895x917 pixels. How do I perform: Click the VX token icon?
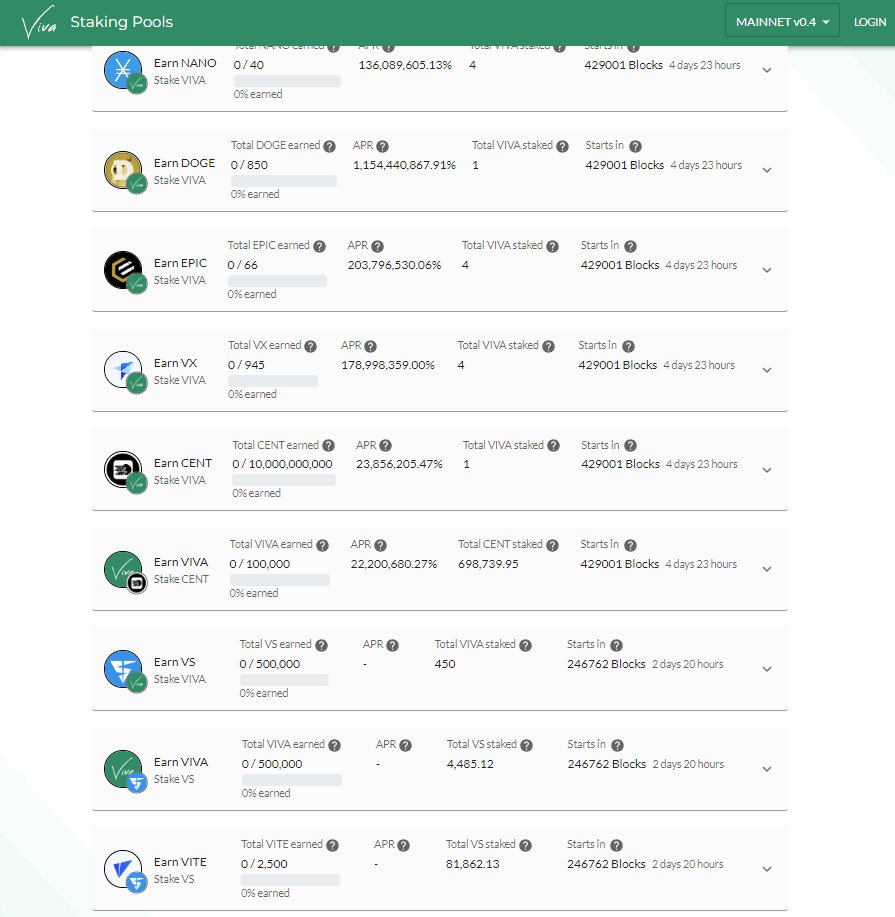pos(123,370)
